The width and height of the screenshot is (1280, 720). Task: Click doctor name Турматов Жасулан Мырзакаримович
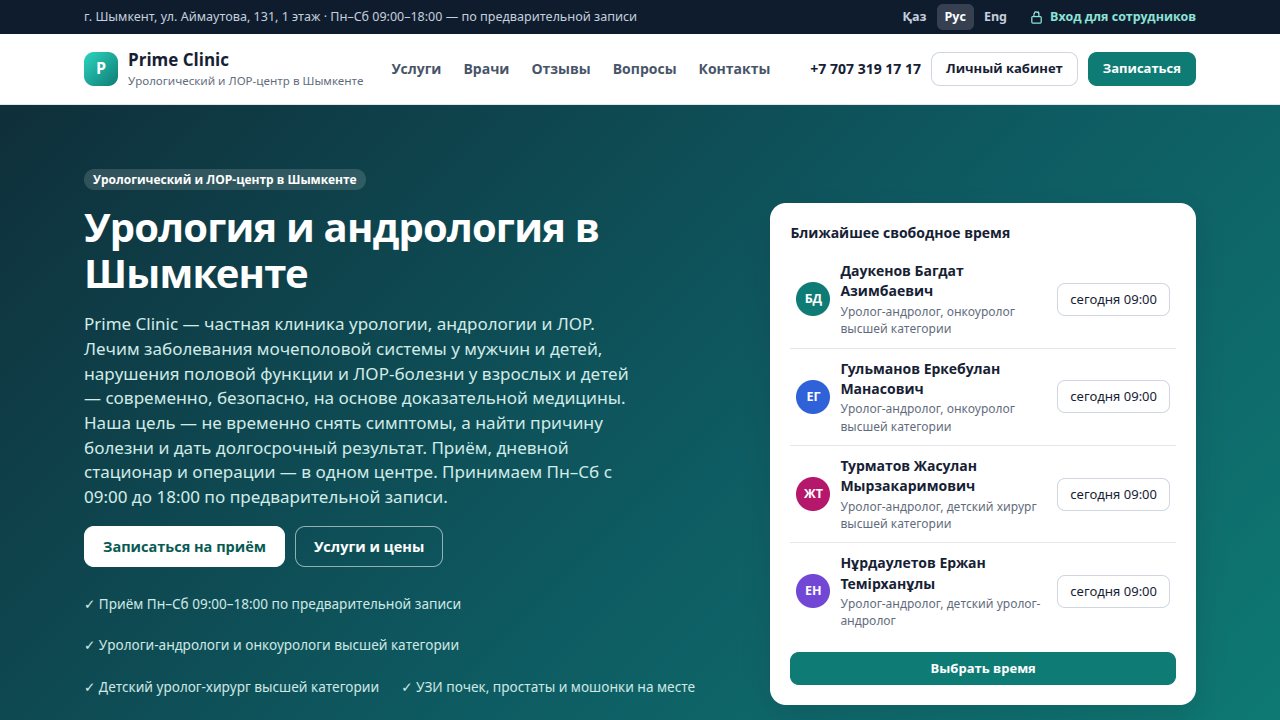pyautogui.click(x=909, y=476)
